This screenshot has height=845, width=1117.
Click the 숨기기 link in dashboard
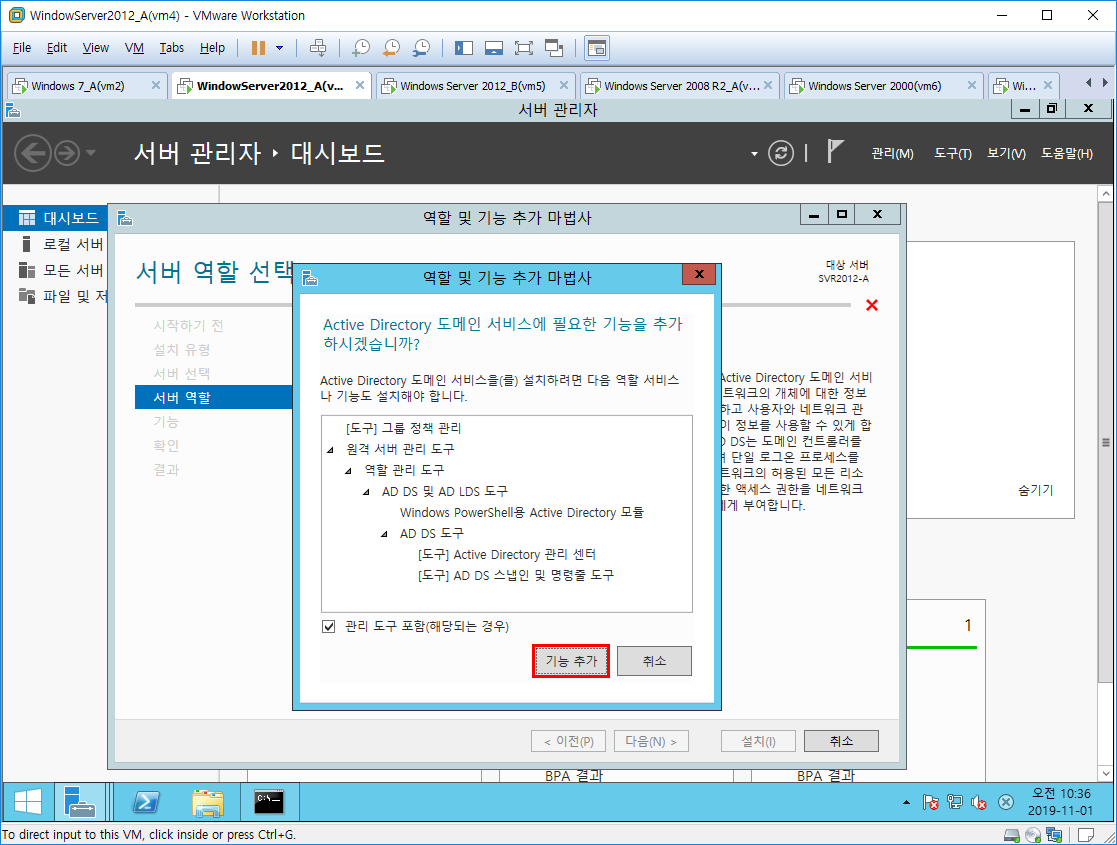[x=1035, y=490]
